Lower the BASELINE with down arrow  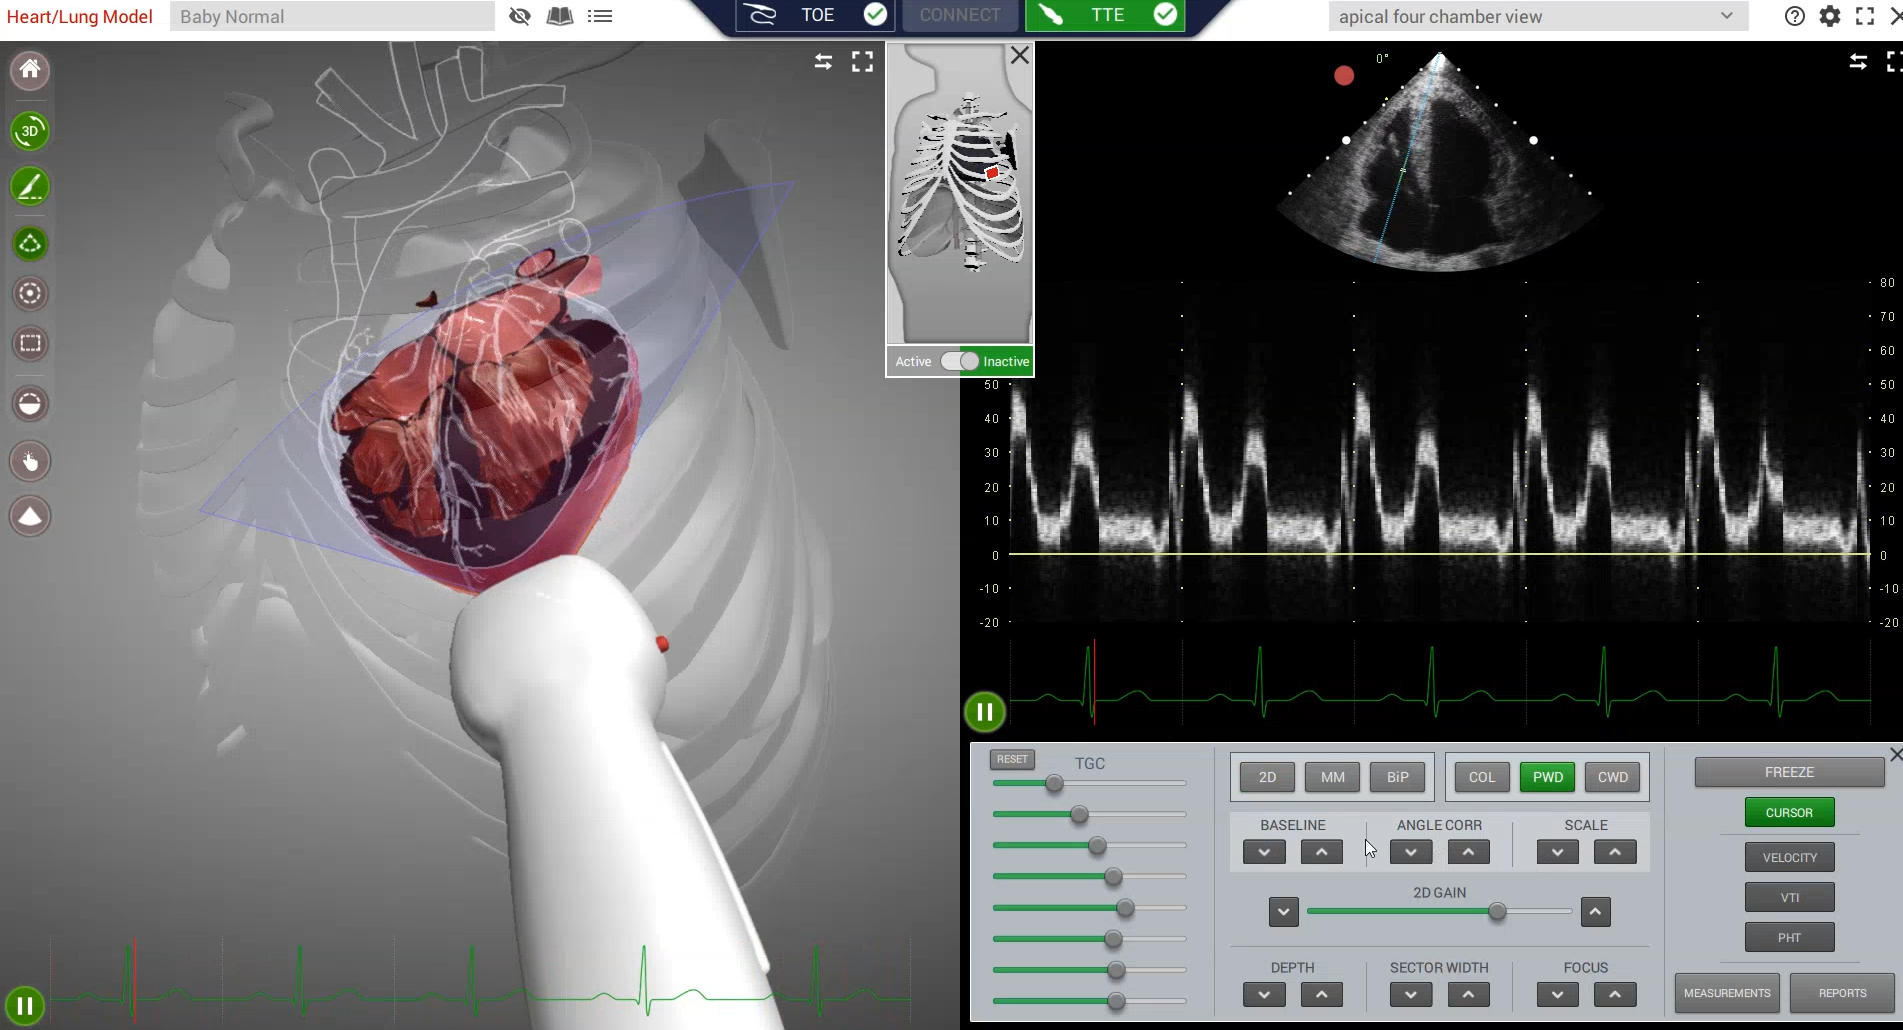[x=1264, y=852]
